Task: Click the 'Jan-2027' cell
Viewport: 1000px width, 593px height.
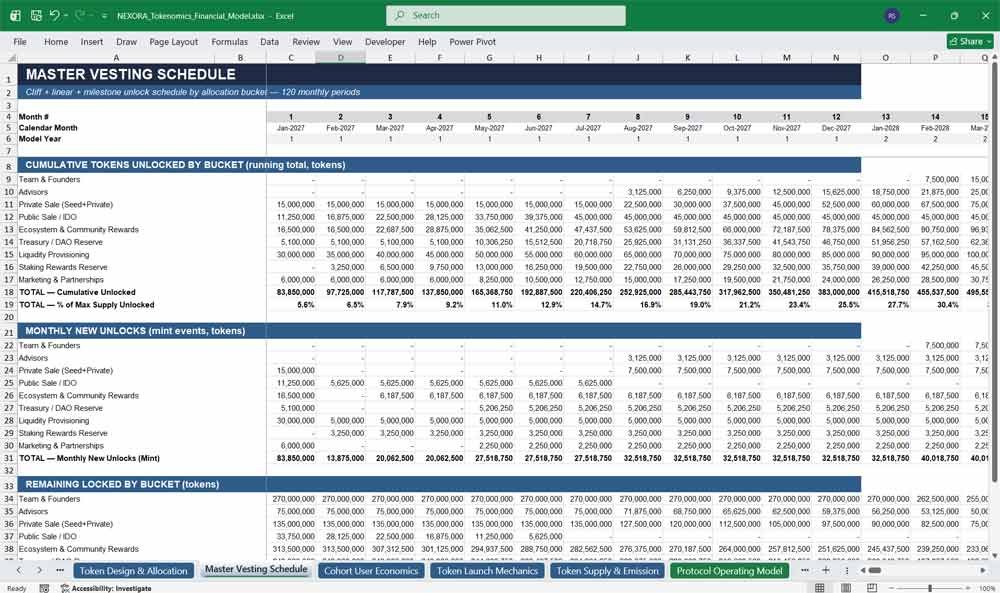Action: [291, 128]
